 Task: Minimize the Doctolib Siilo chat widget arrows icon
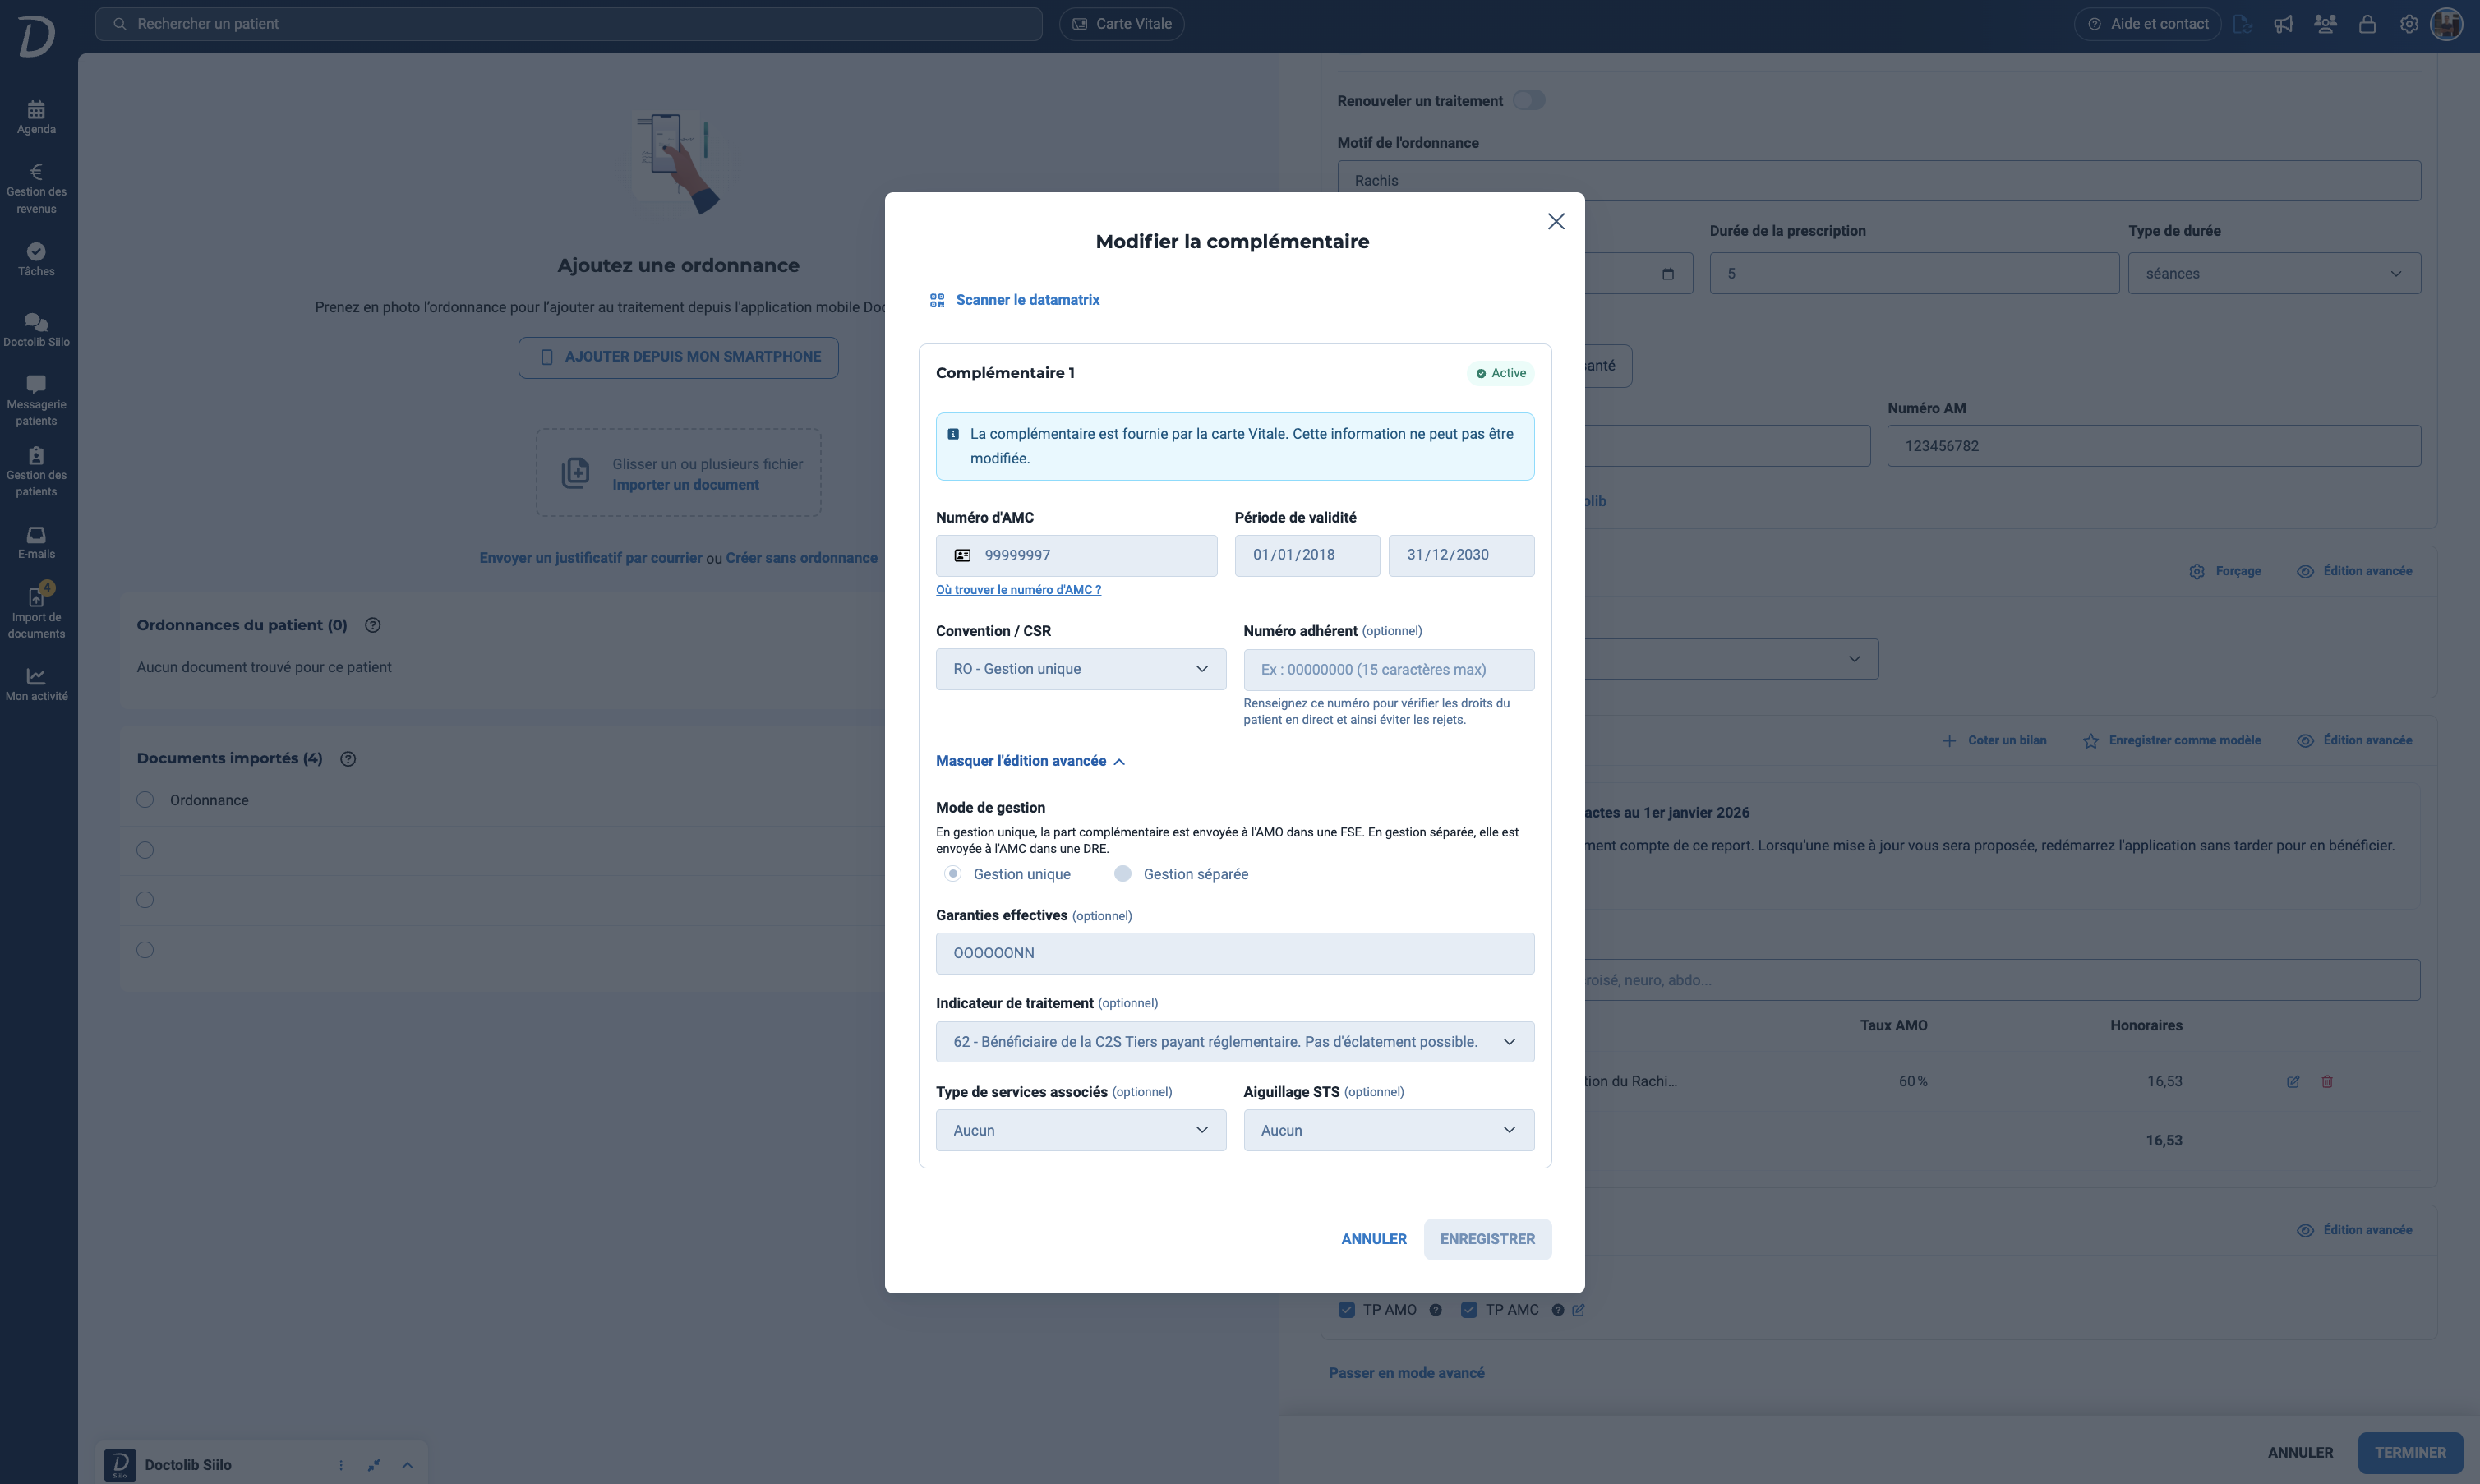point(374,1465)
